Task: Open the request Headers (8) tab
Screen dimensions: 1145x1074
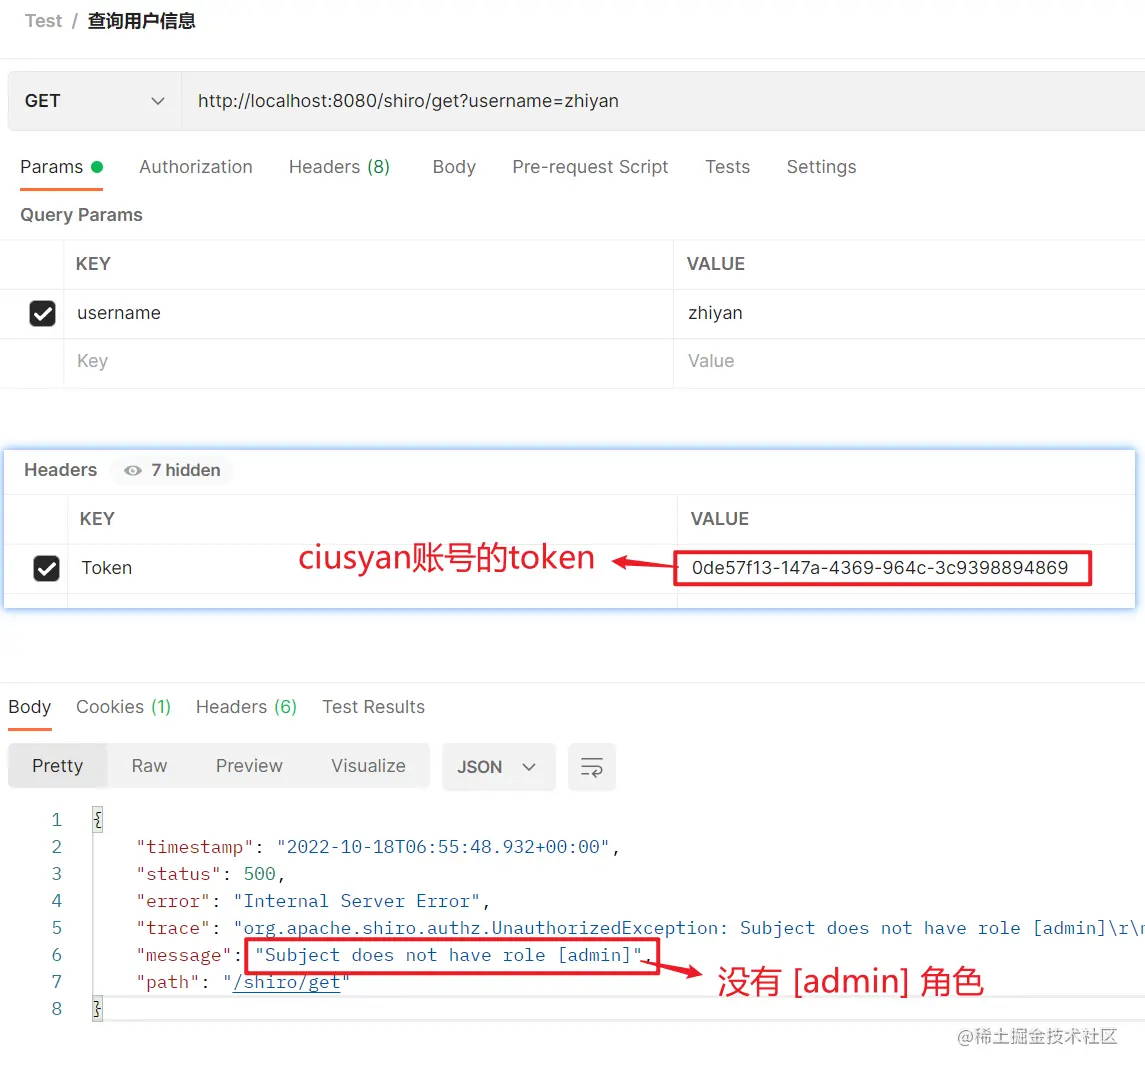Action: point(340,167)
